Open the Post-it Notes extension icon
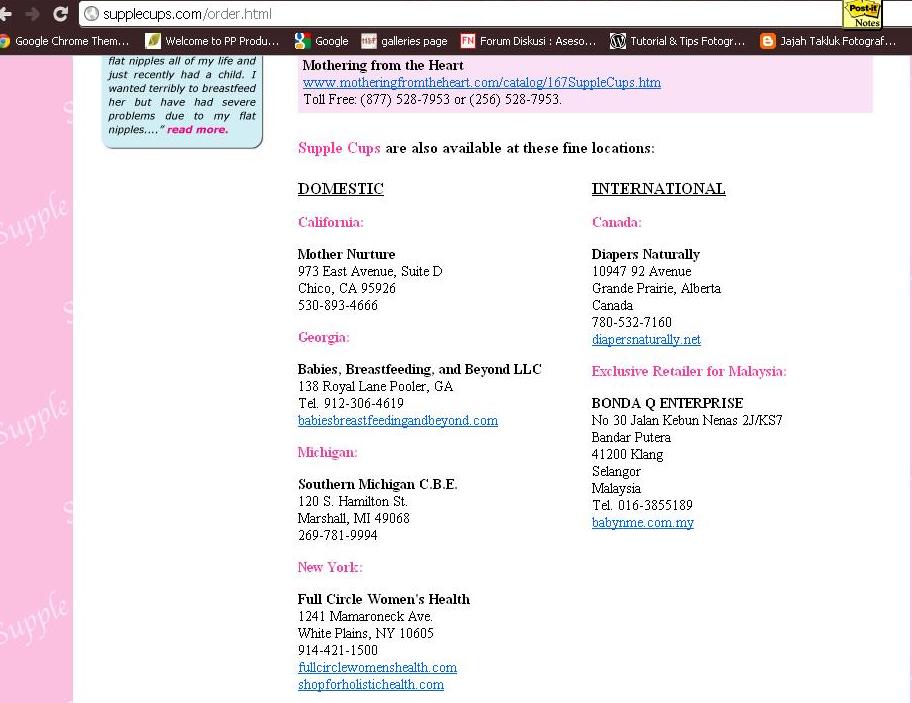 tap(861, 14)
